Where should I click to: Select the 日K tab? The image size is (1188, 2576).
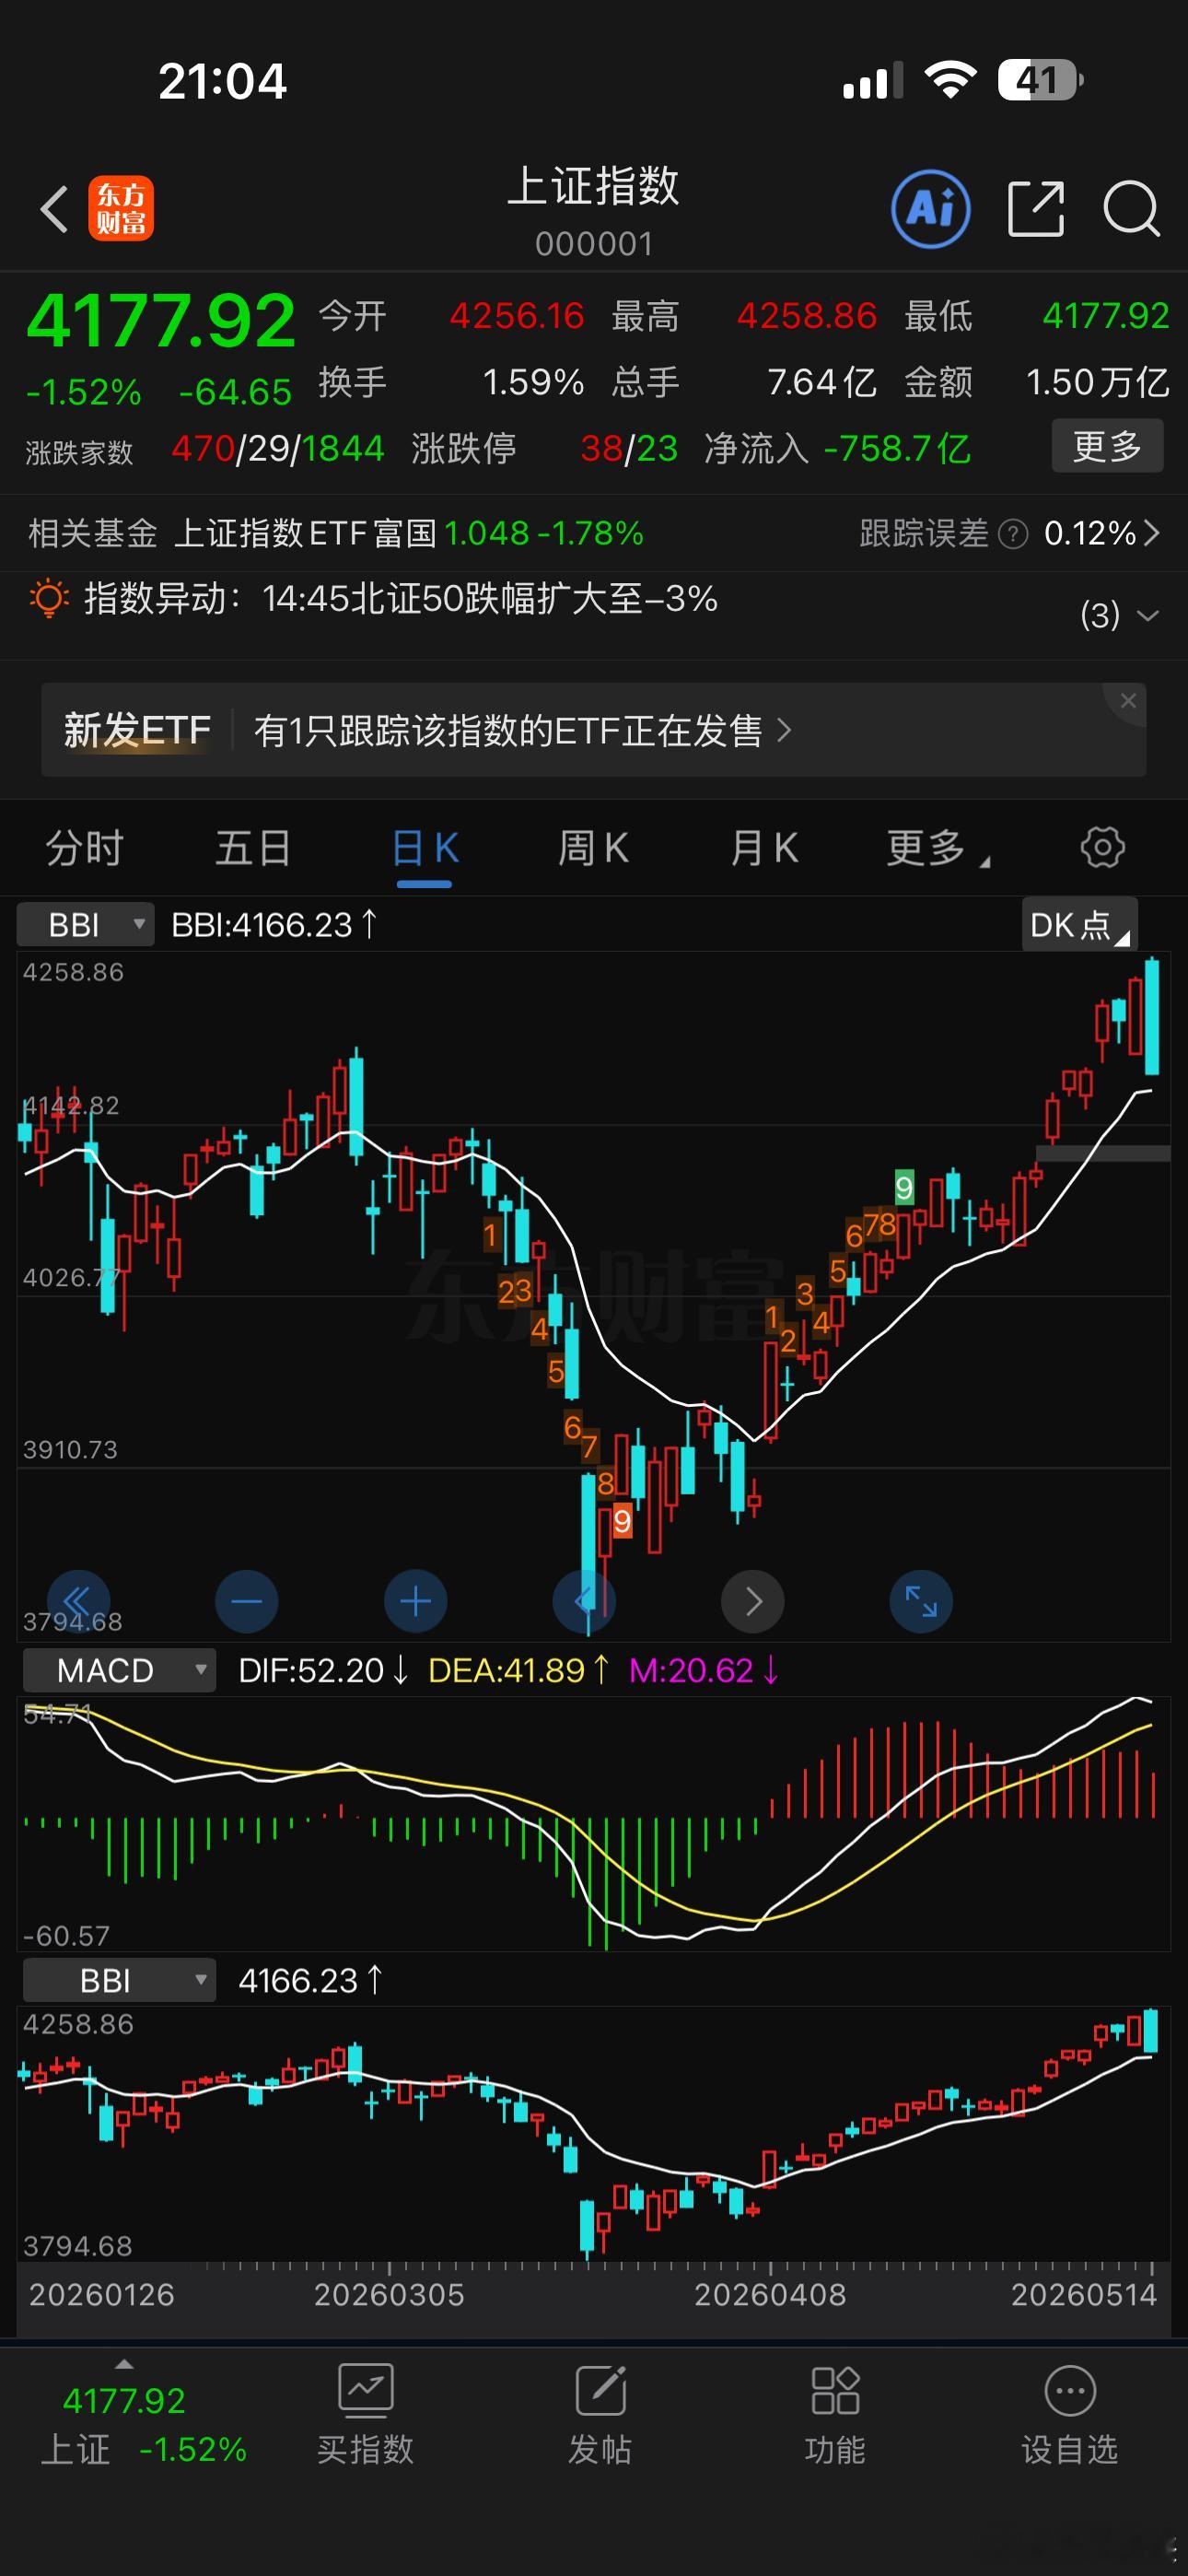point(425,848)
